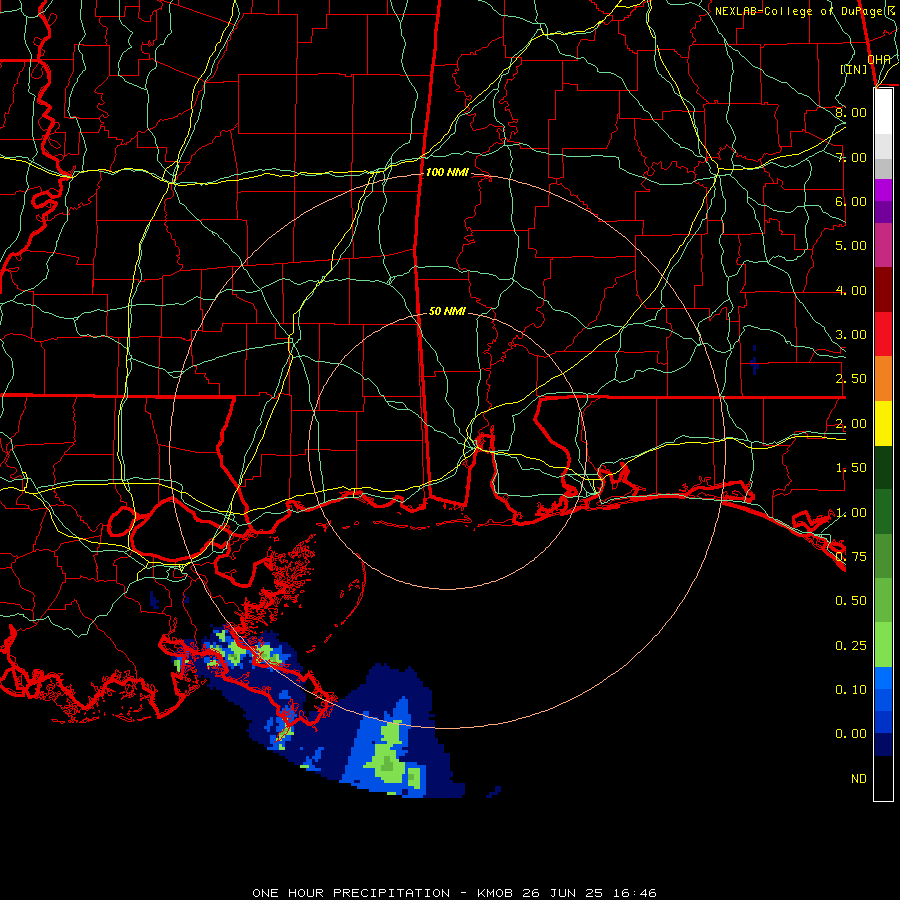The width and height of the screenshot is (900, 900).
Task: Click the darkest green swatch near 1.50
Action: click(x=883, y=467)
